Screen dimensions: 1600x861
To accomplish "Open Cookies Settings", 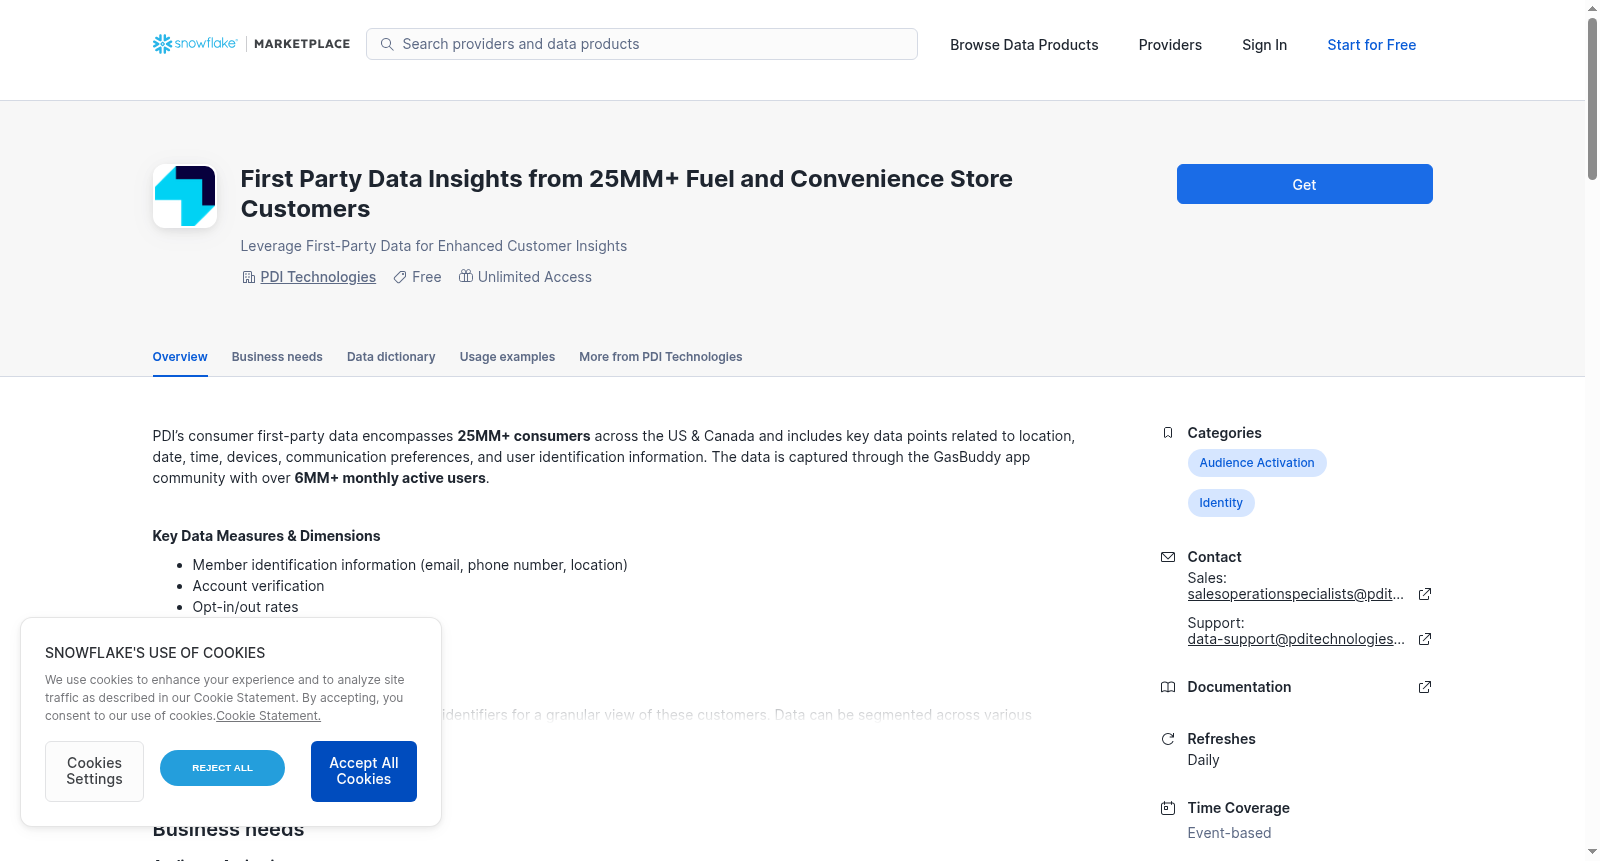I will click(x=94, y=771).
